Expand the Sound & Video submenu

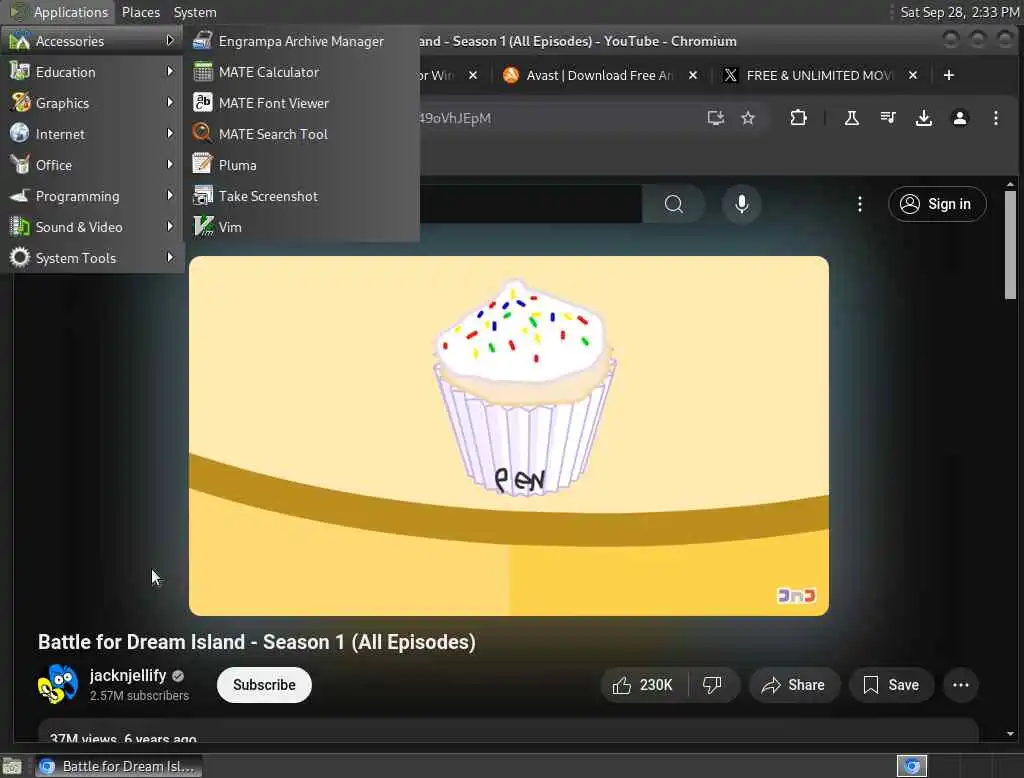[x=92, y=227]
